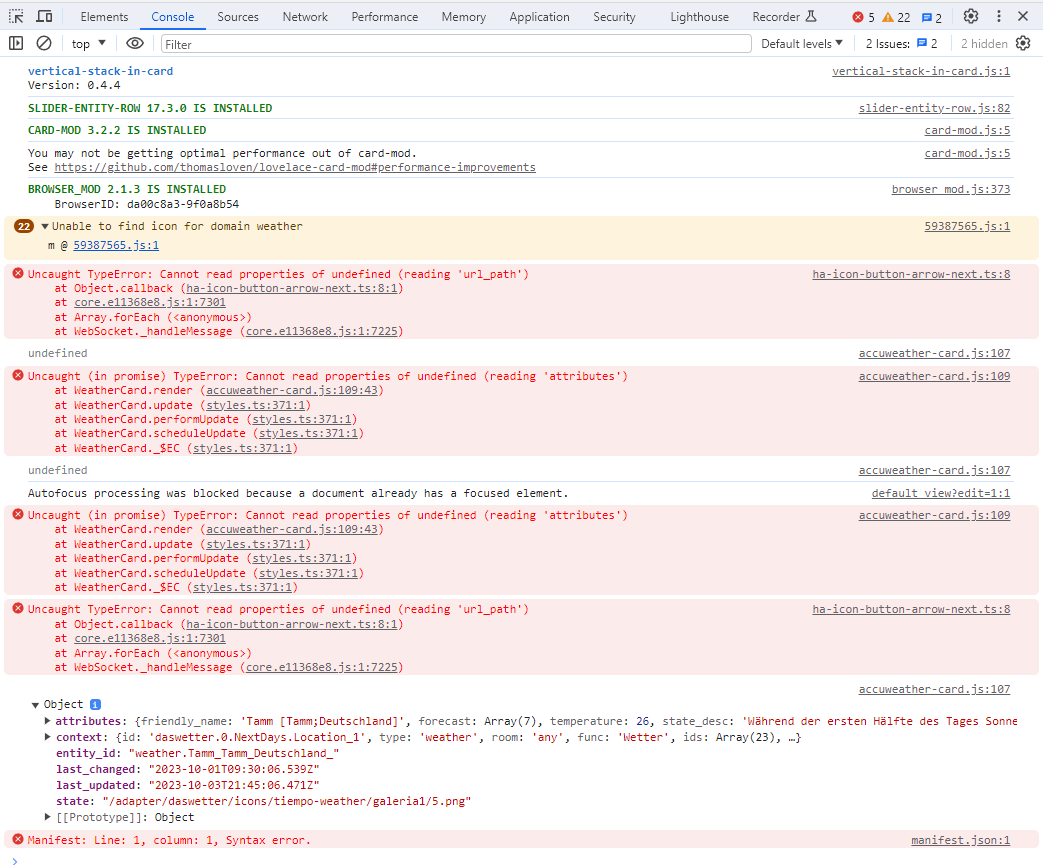Screen dimensions: 1043x865
Task: Expand the [[Prototype]] entry
Action: click(47, 816)
